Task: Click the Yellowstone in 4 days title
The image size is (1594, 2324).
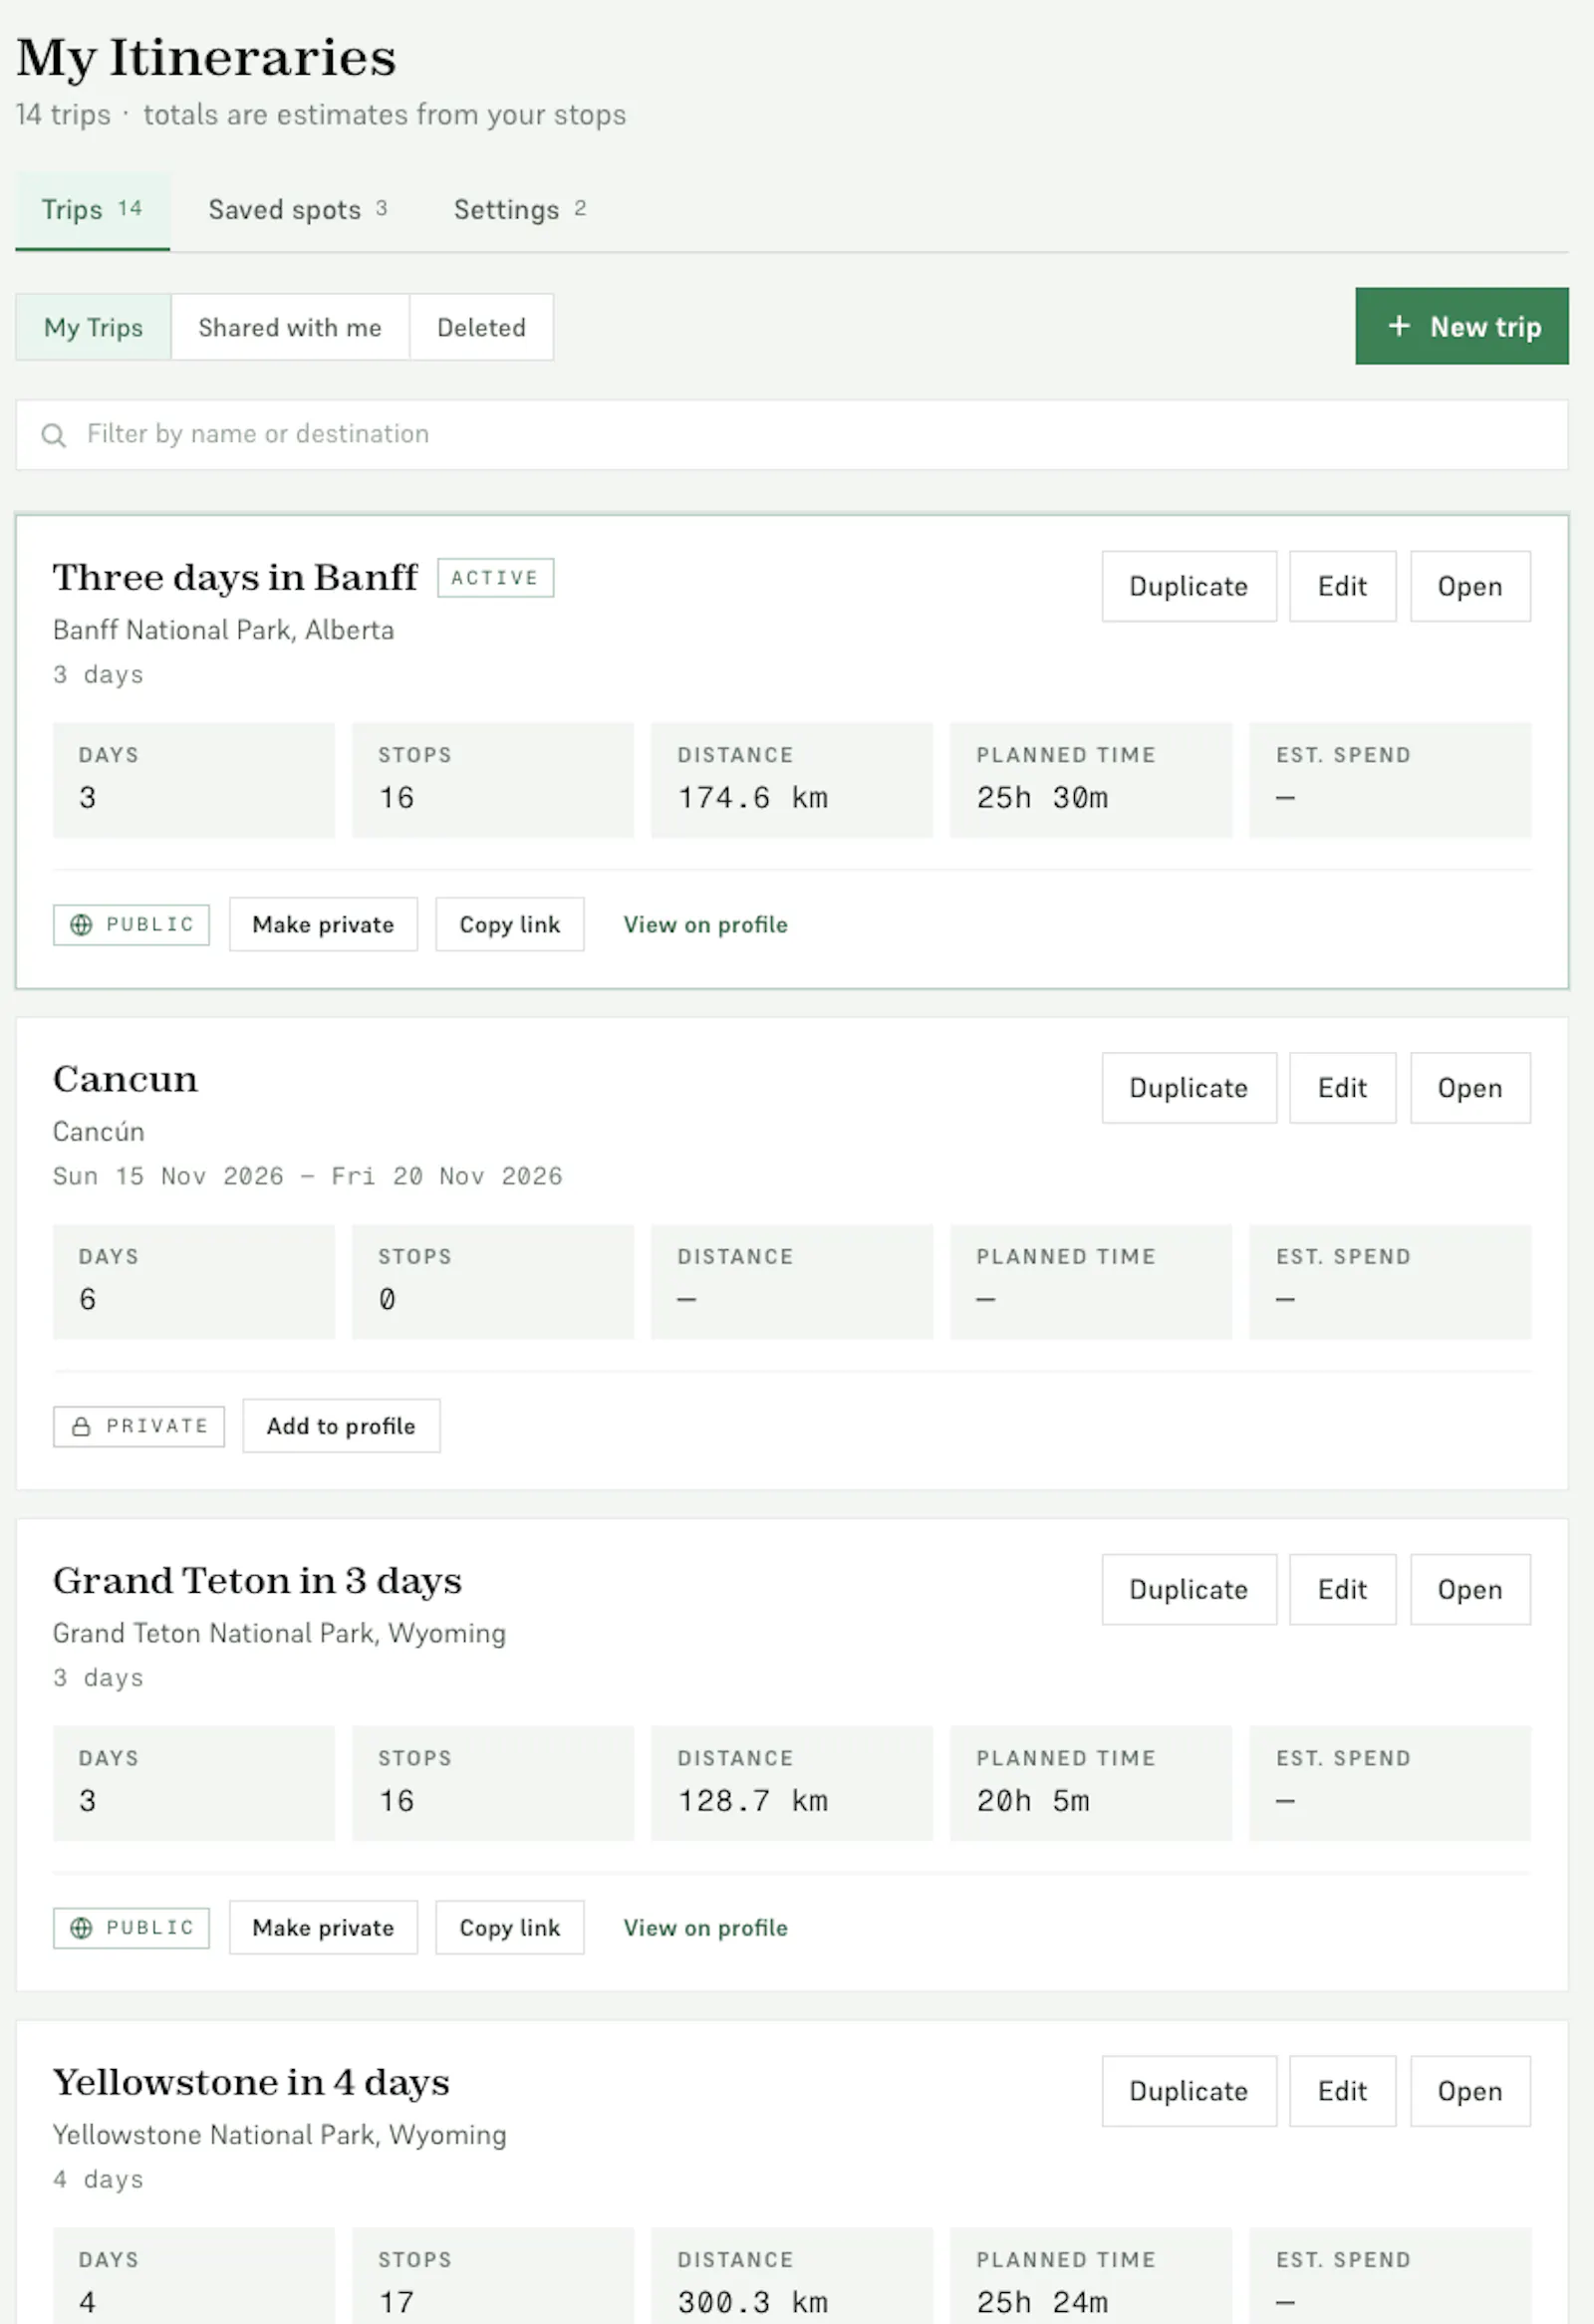Action: point(251,2083)
